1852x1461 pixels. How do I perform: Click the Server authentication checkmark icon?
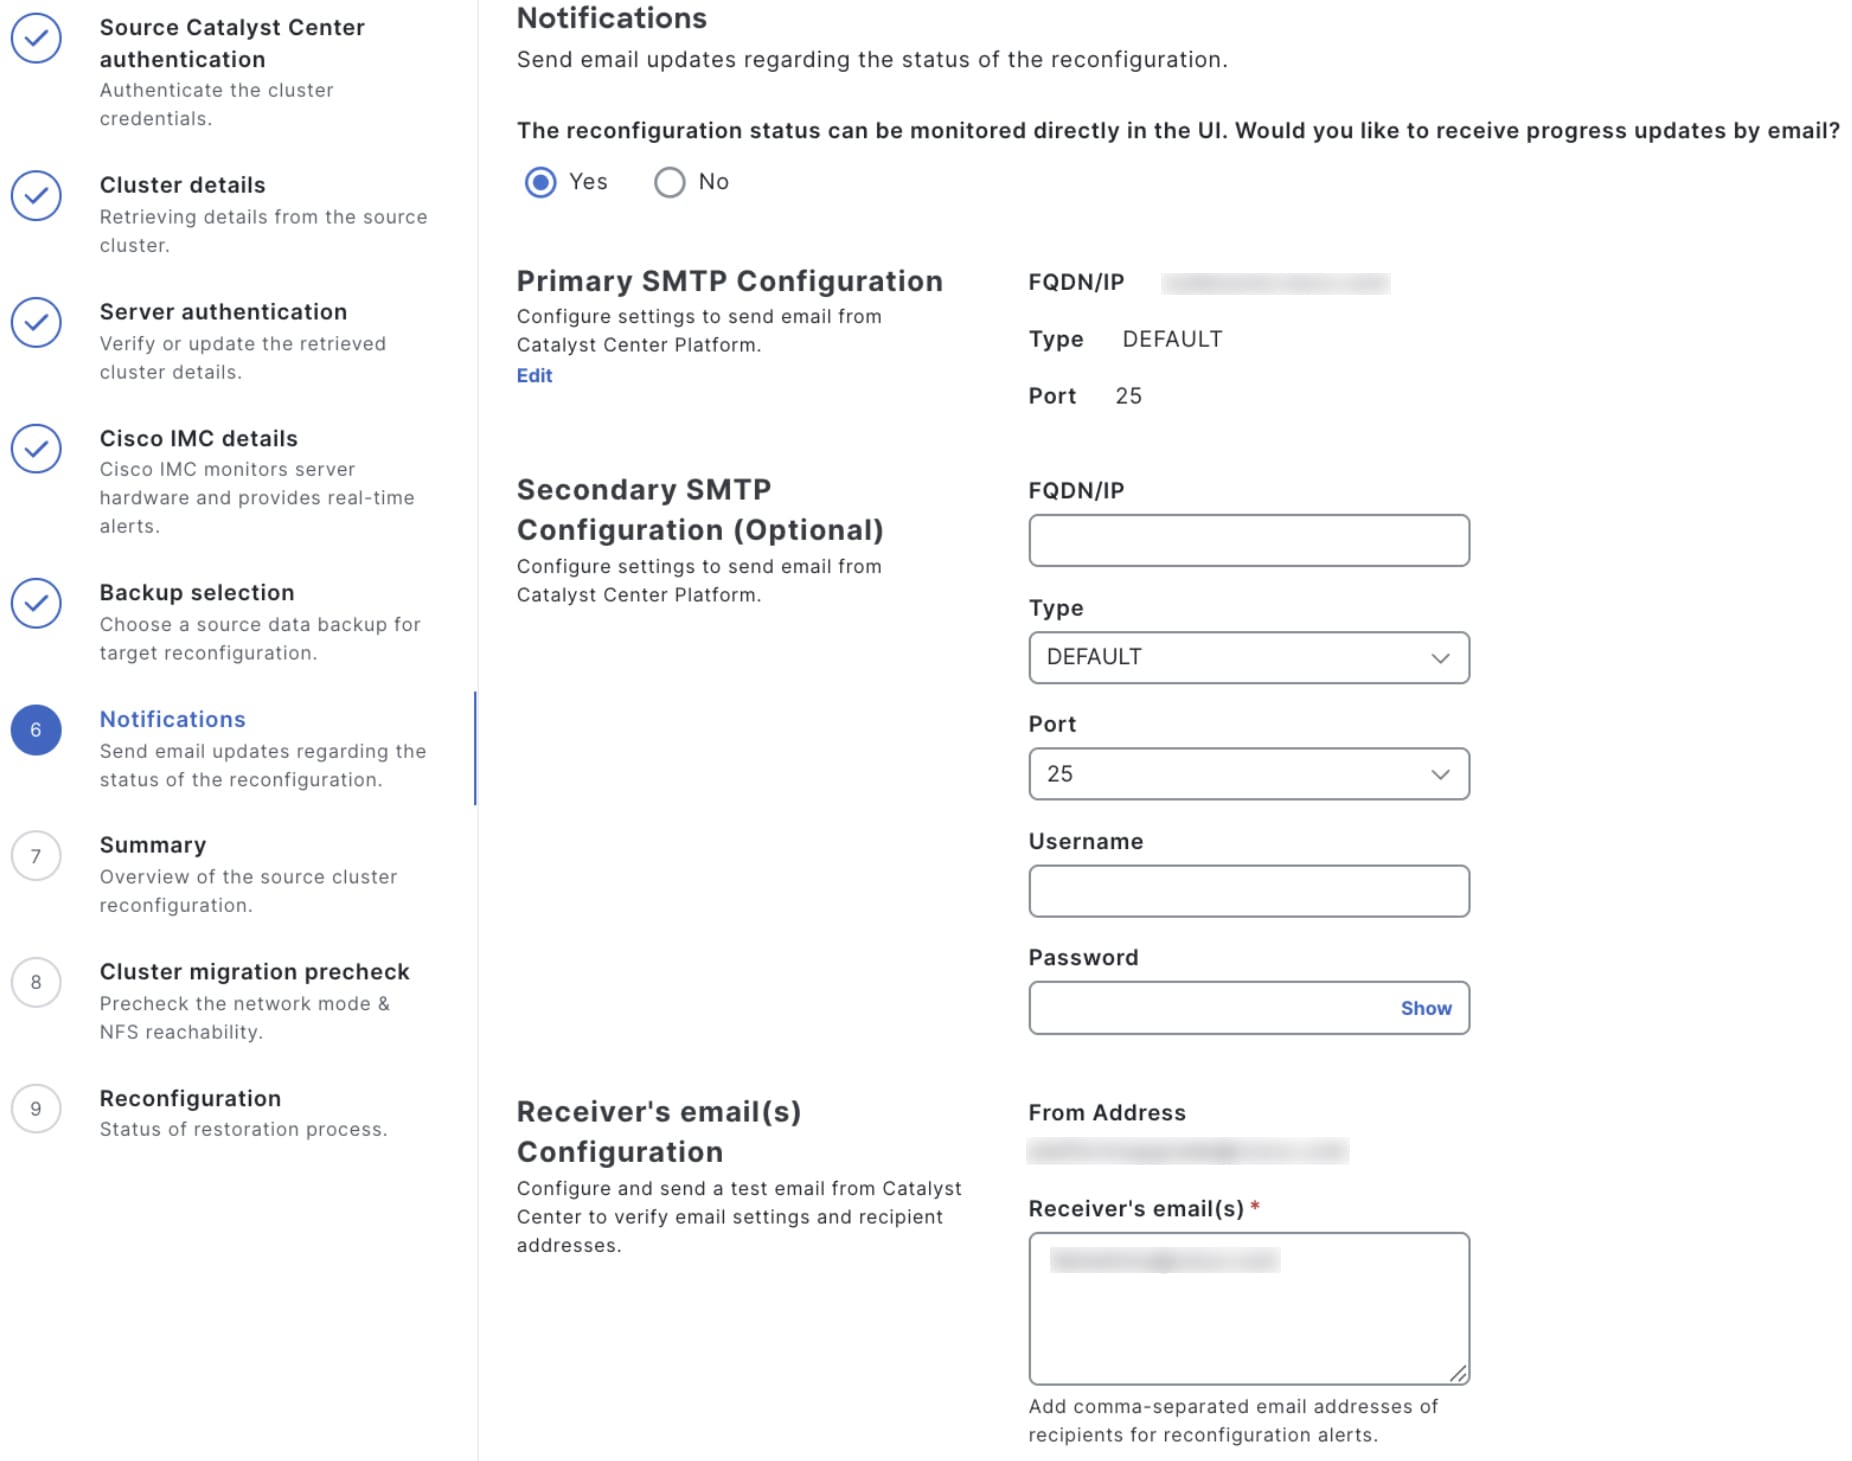(36, 322)
